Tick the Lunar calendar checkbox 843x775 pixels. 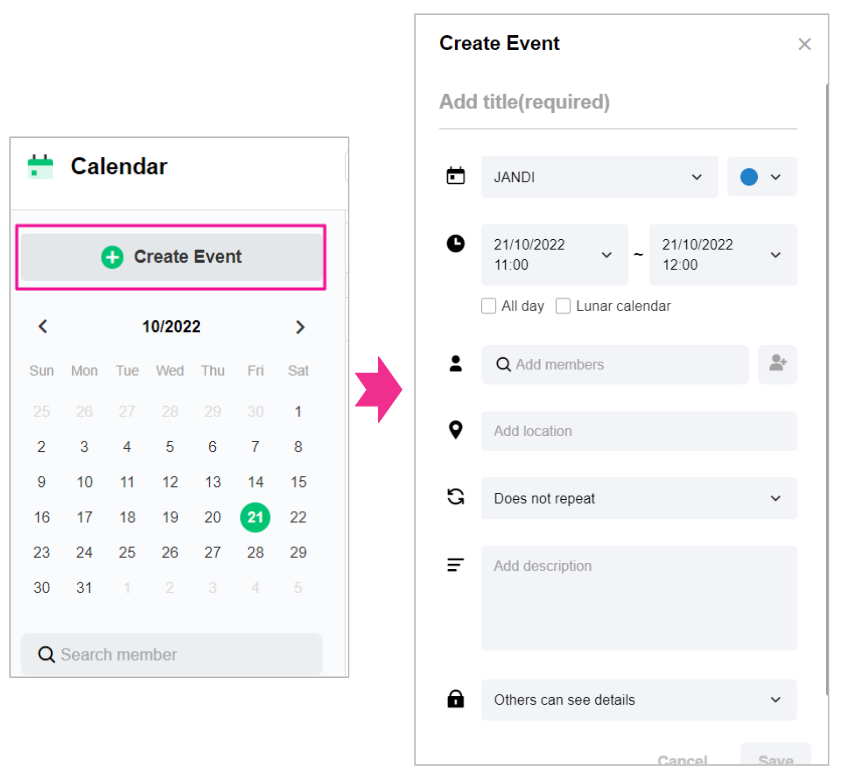coord(564,306)
